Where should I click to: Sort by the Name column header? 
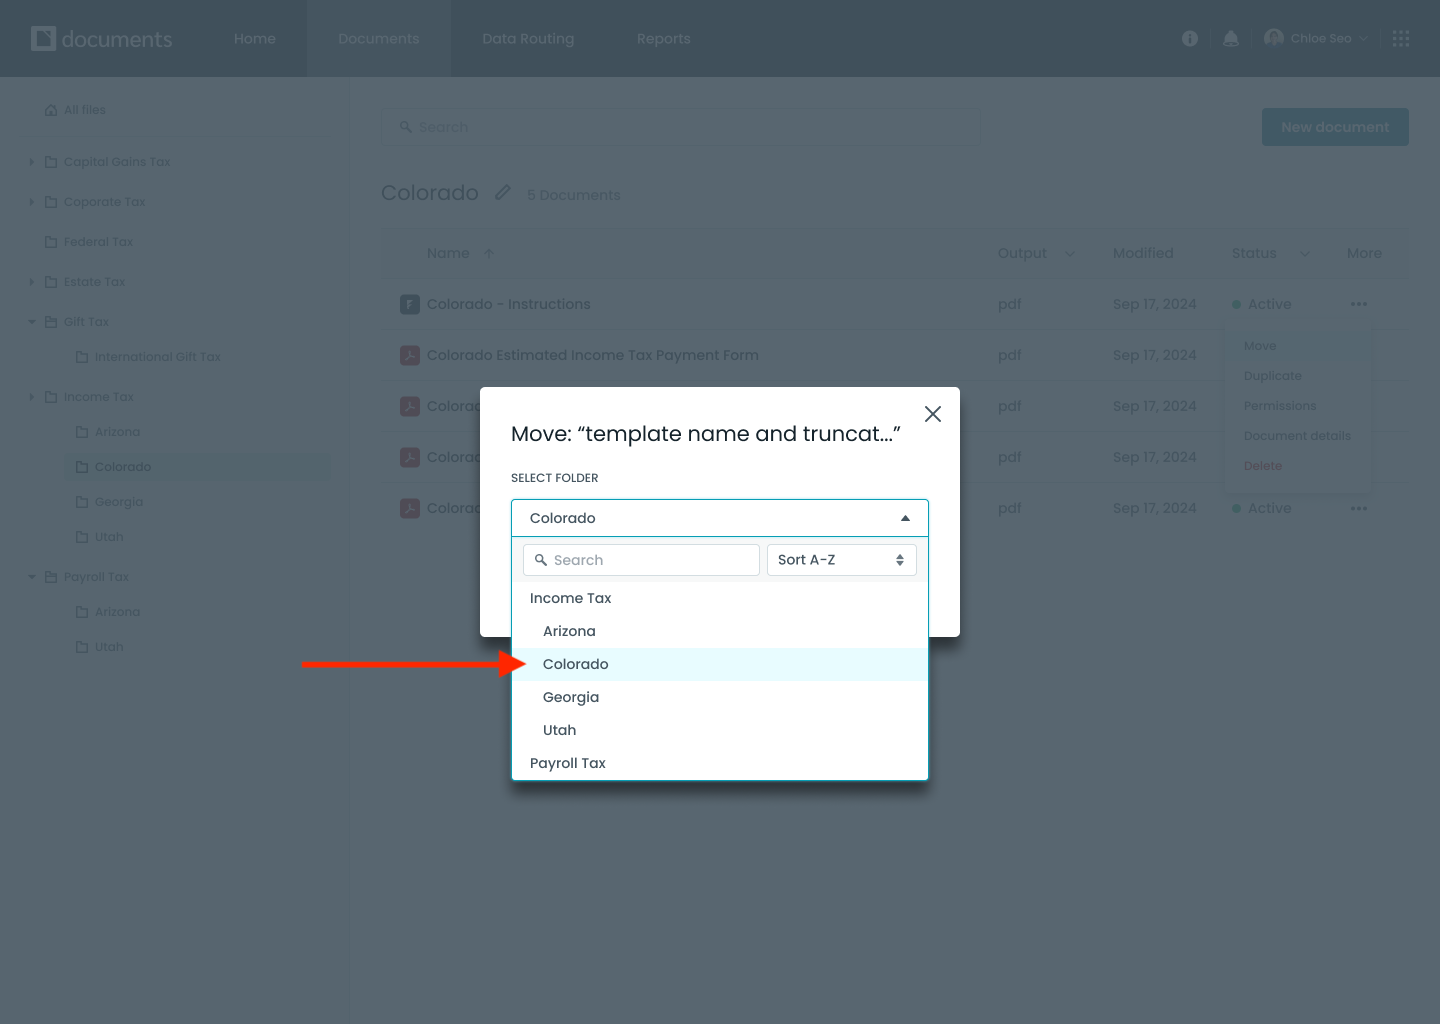click(x=448, y=254)
